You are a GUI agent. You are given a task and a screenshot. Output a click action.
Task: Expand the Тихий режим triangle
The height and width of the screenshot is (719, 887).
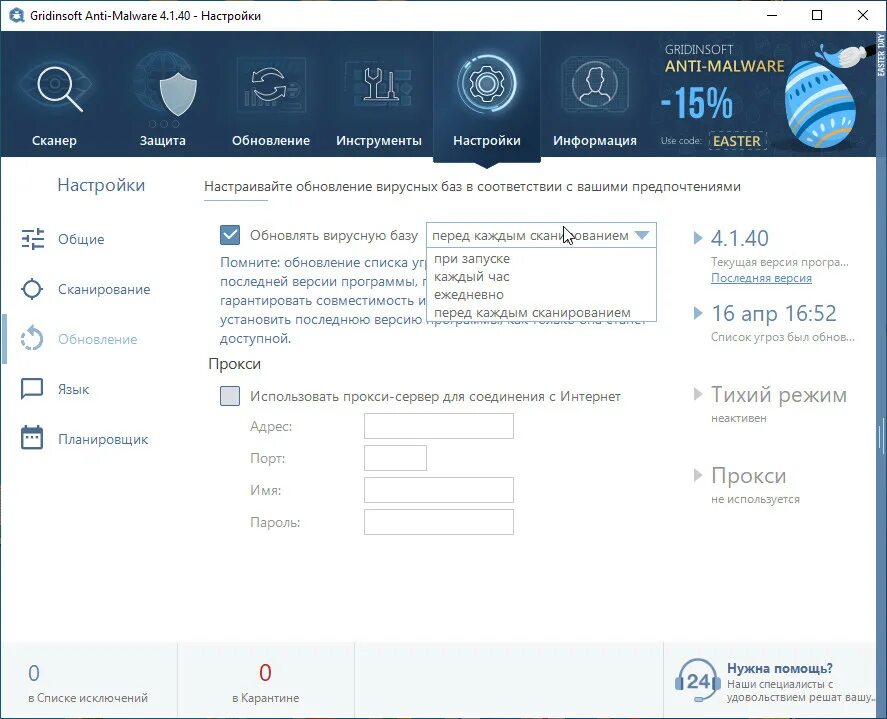click(699, 394)
